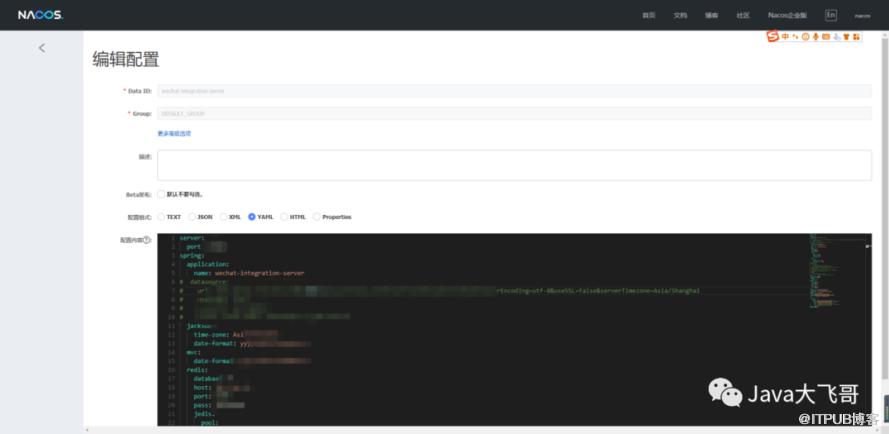Open the 文档 docs menu item
Screen dimensions: 889x434
[x=680, y=15]
